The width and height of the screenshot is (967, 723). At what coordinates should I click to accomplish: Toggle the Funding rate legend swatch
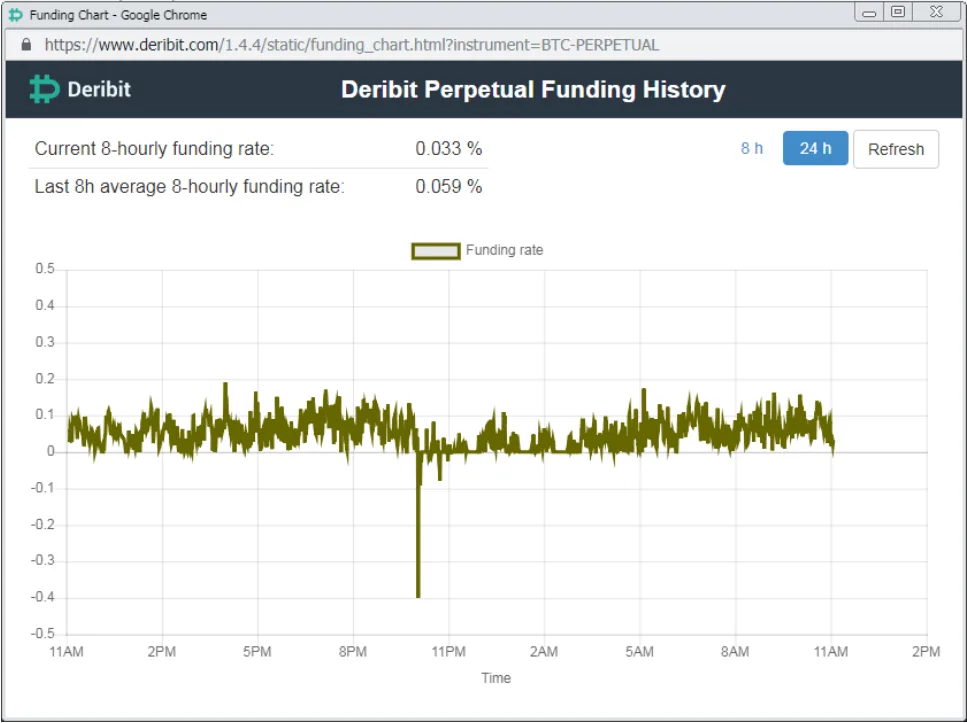pyautogui.click(x=436, y=251)
